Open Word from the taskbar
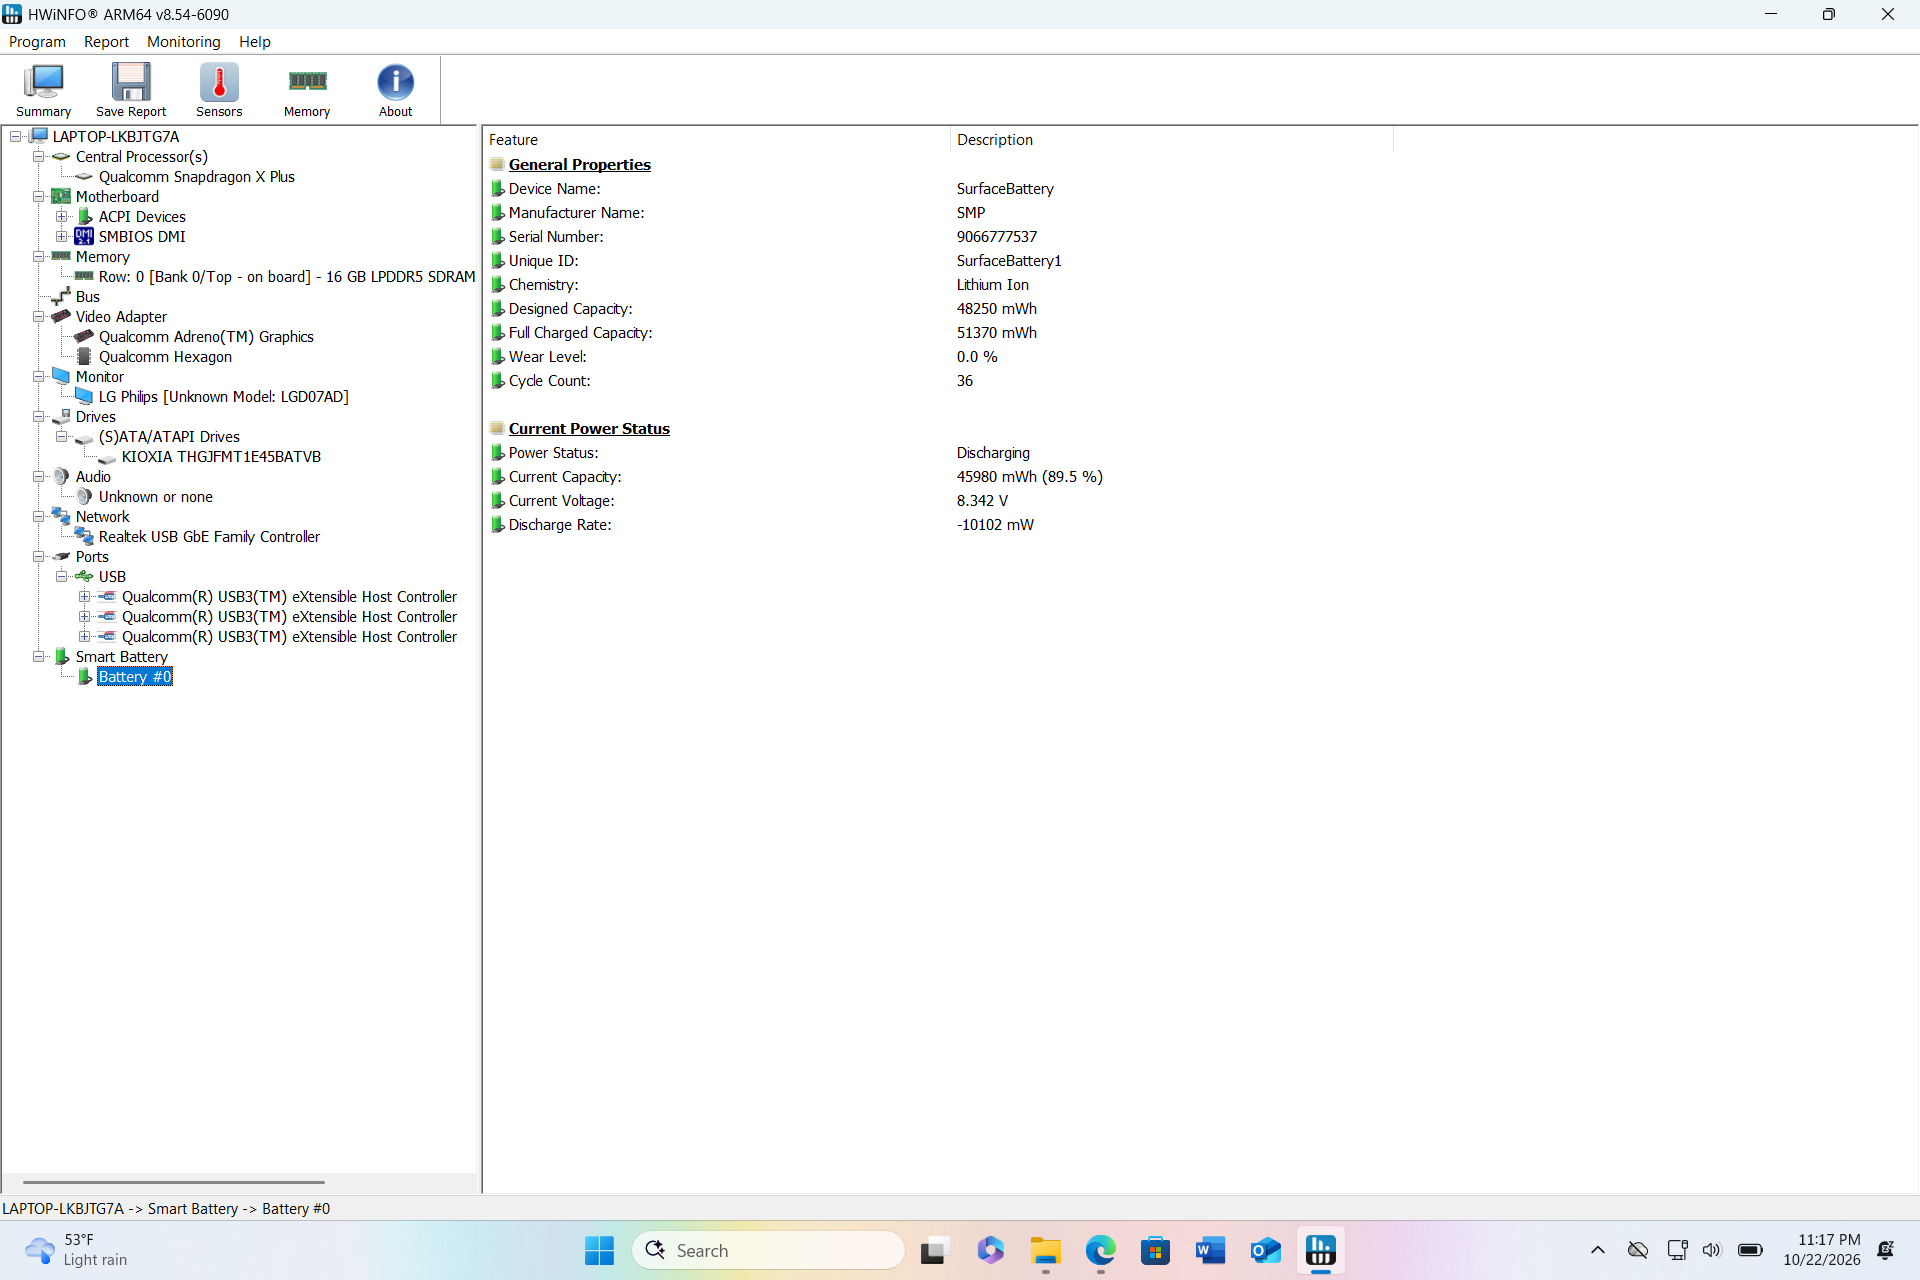The width and height of the screenshot is (1920, 1280). click(1210, 1250)
